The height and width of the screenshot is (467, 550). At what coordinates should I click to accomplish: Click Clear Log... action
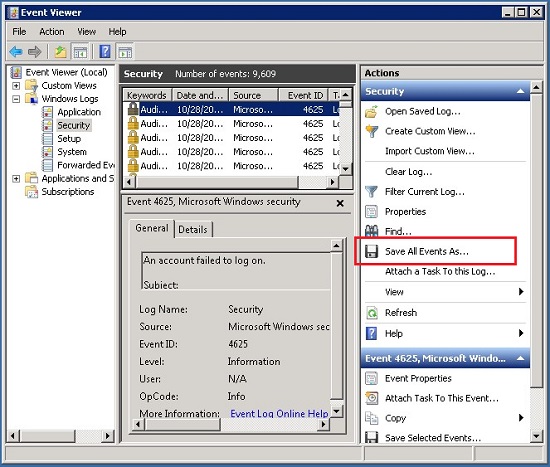[409, 172]
